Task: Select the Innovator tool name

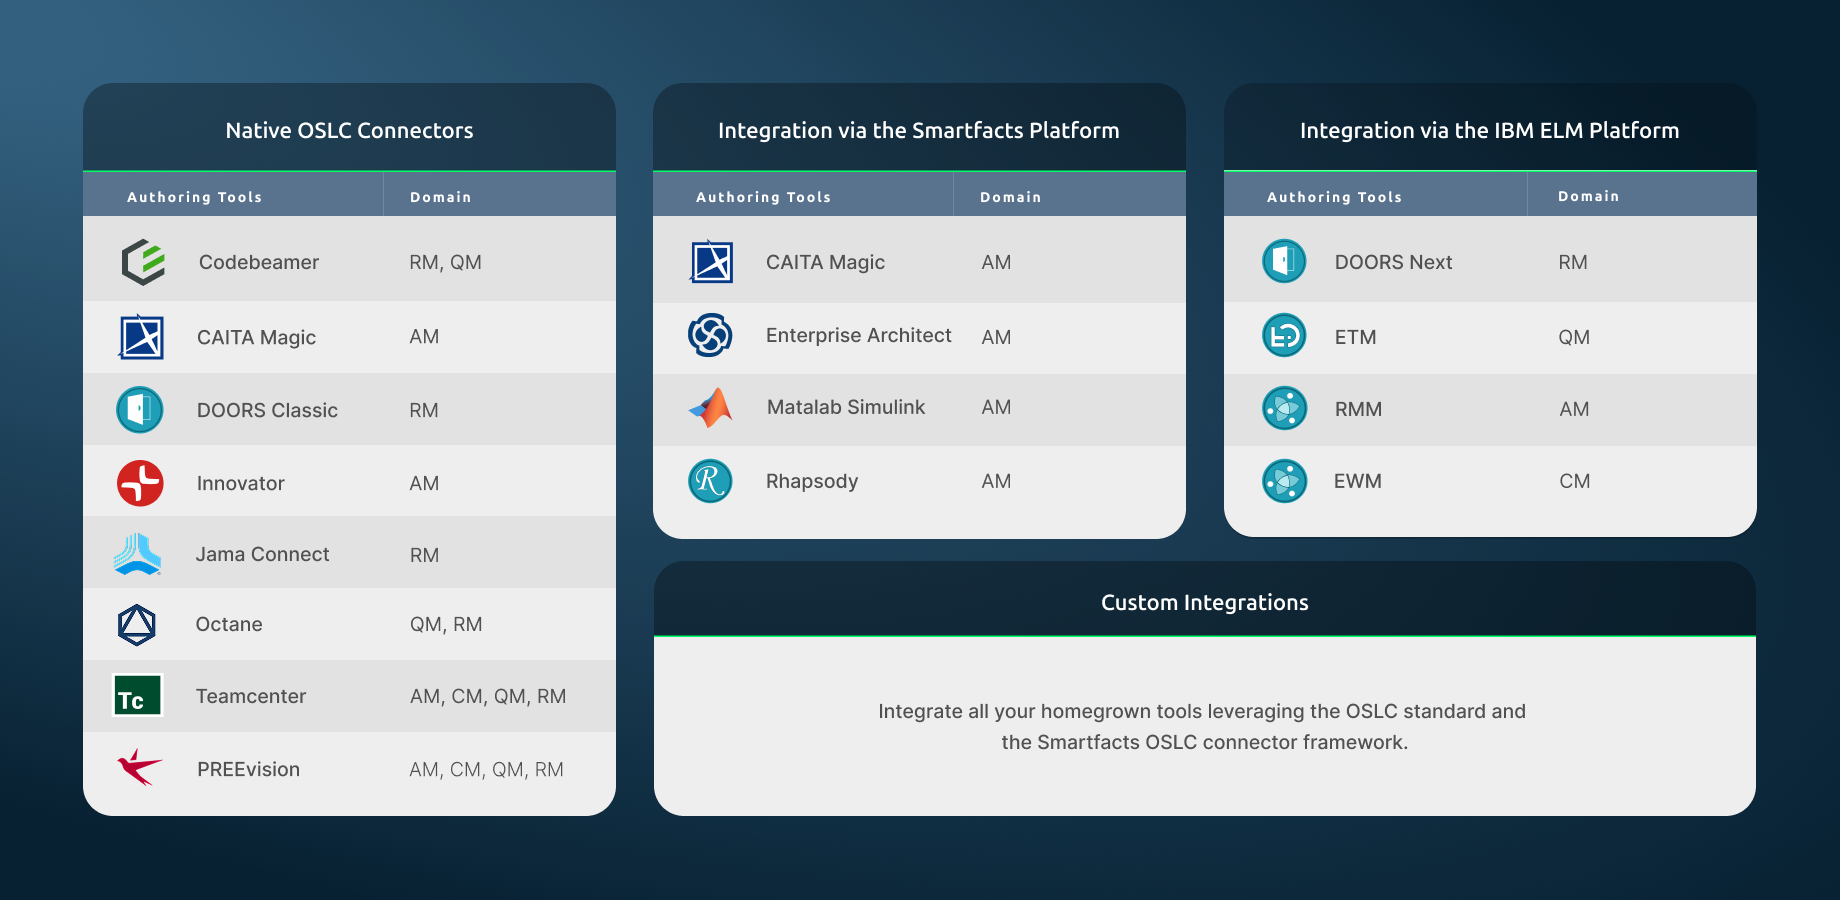Action: [241, 483]
